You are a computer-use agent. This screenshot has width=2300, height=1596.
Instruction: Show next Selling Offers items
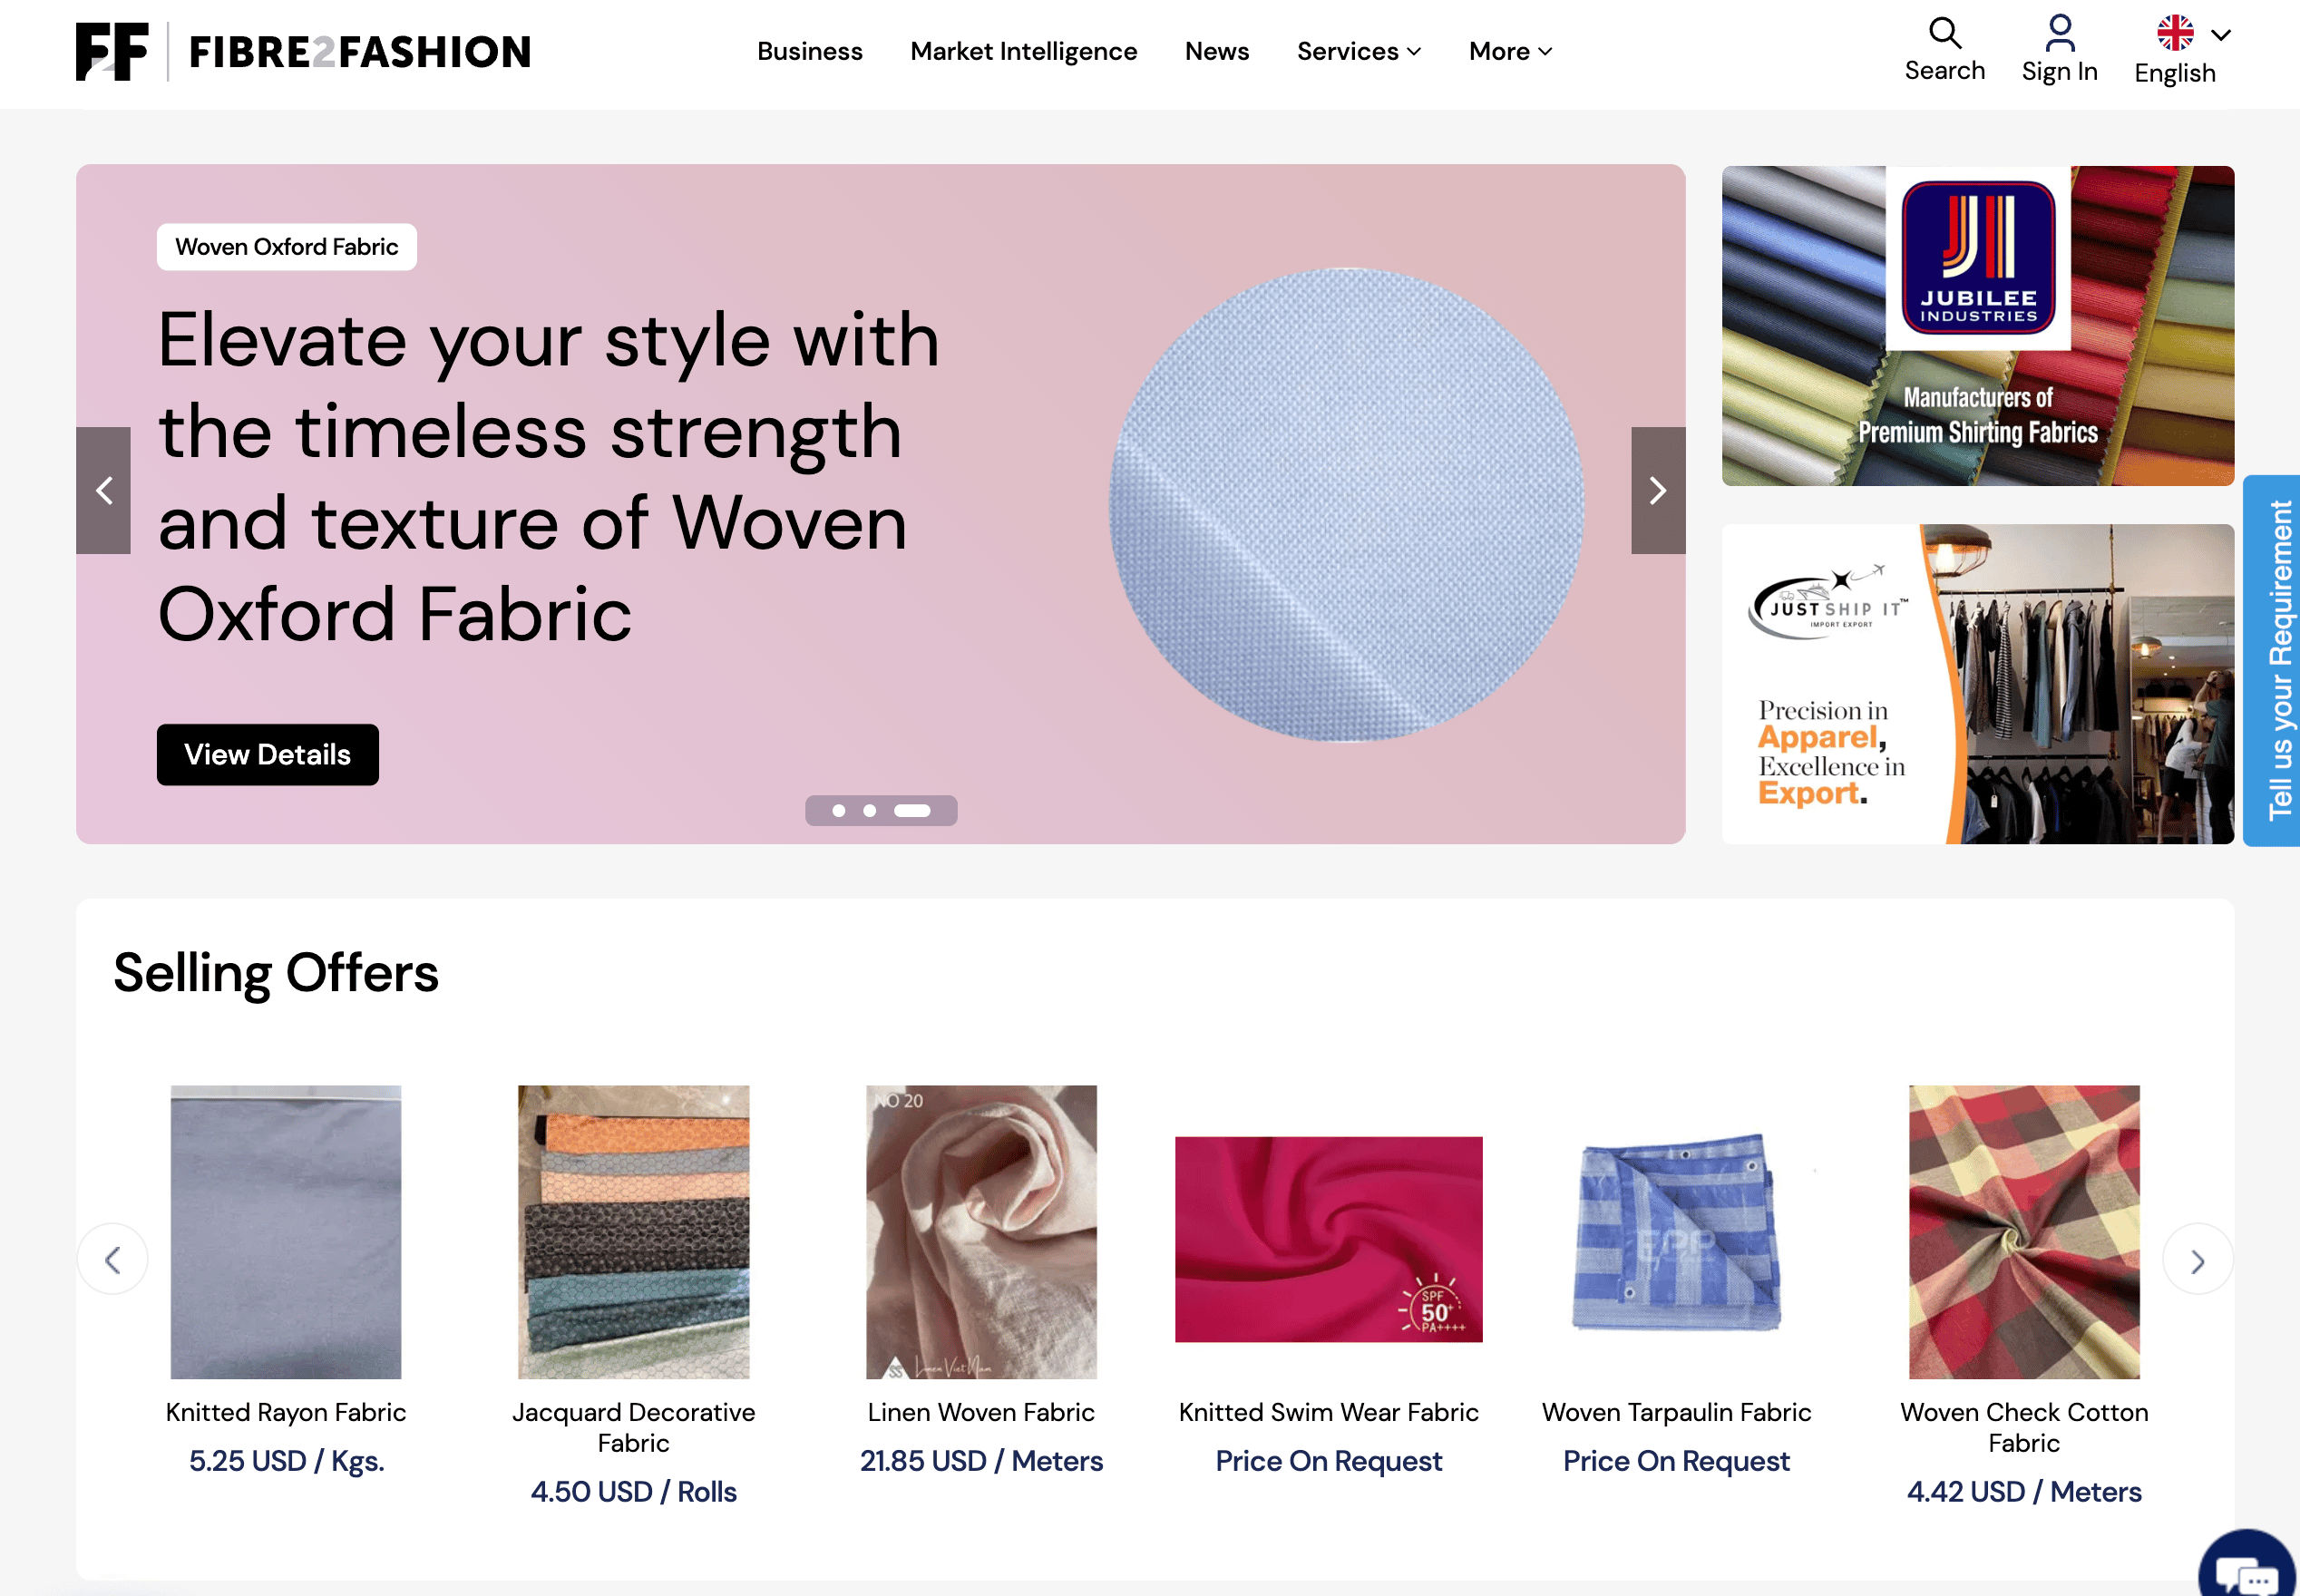[2197, 1260]
